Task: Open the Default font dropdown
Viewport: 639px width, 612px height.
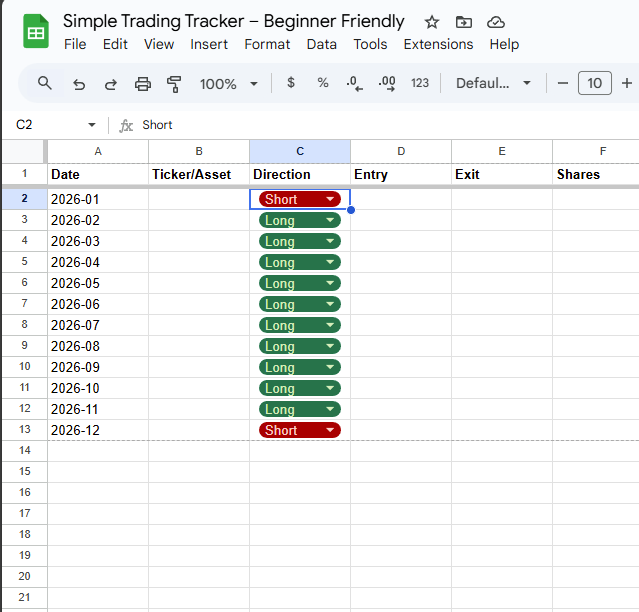Action: tap(493, 83)
